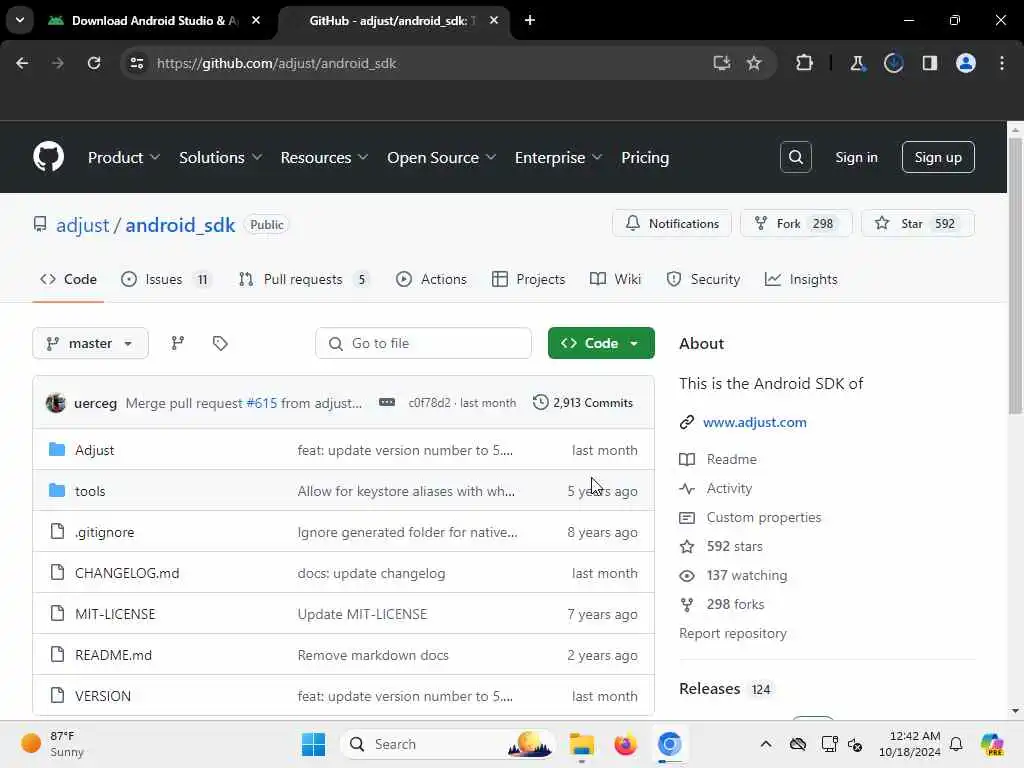
Task: Open Windows notifications bell in tray
Action: pos(955,744)
